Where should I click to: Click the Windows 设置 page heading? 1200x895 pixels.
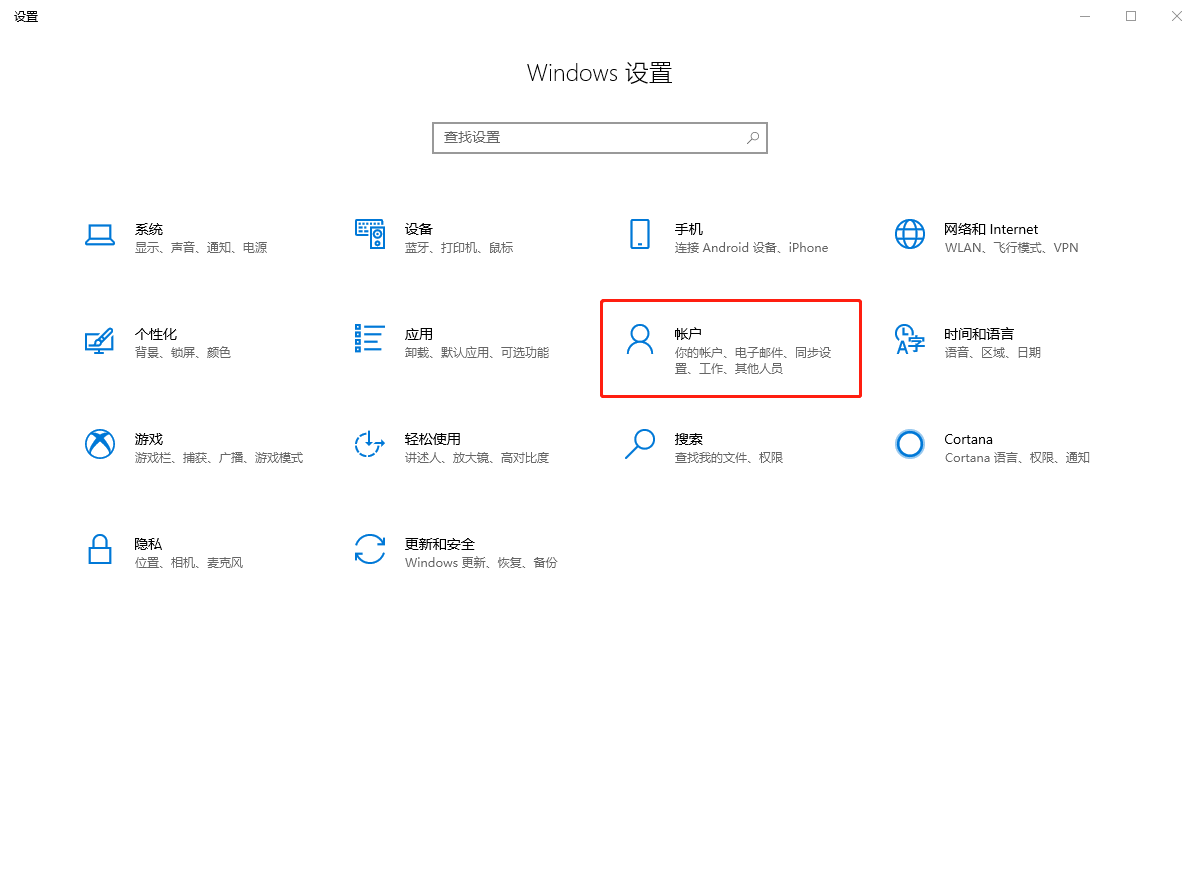pos(599,72)
